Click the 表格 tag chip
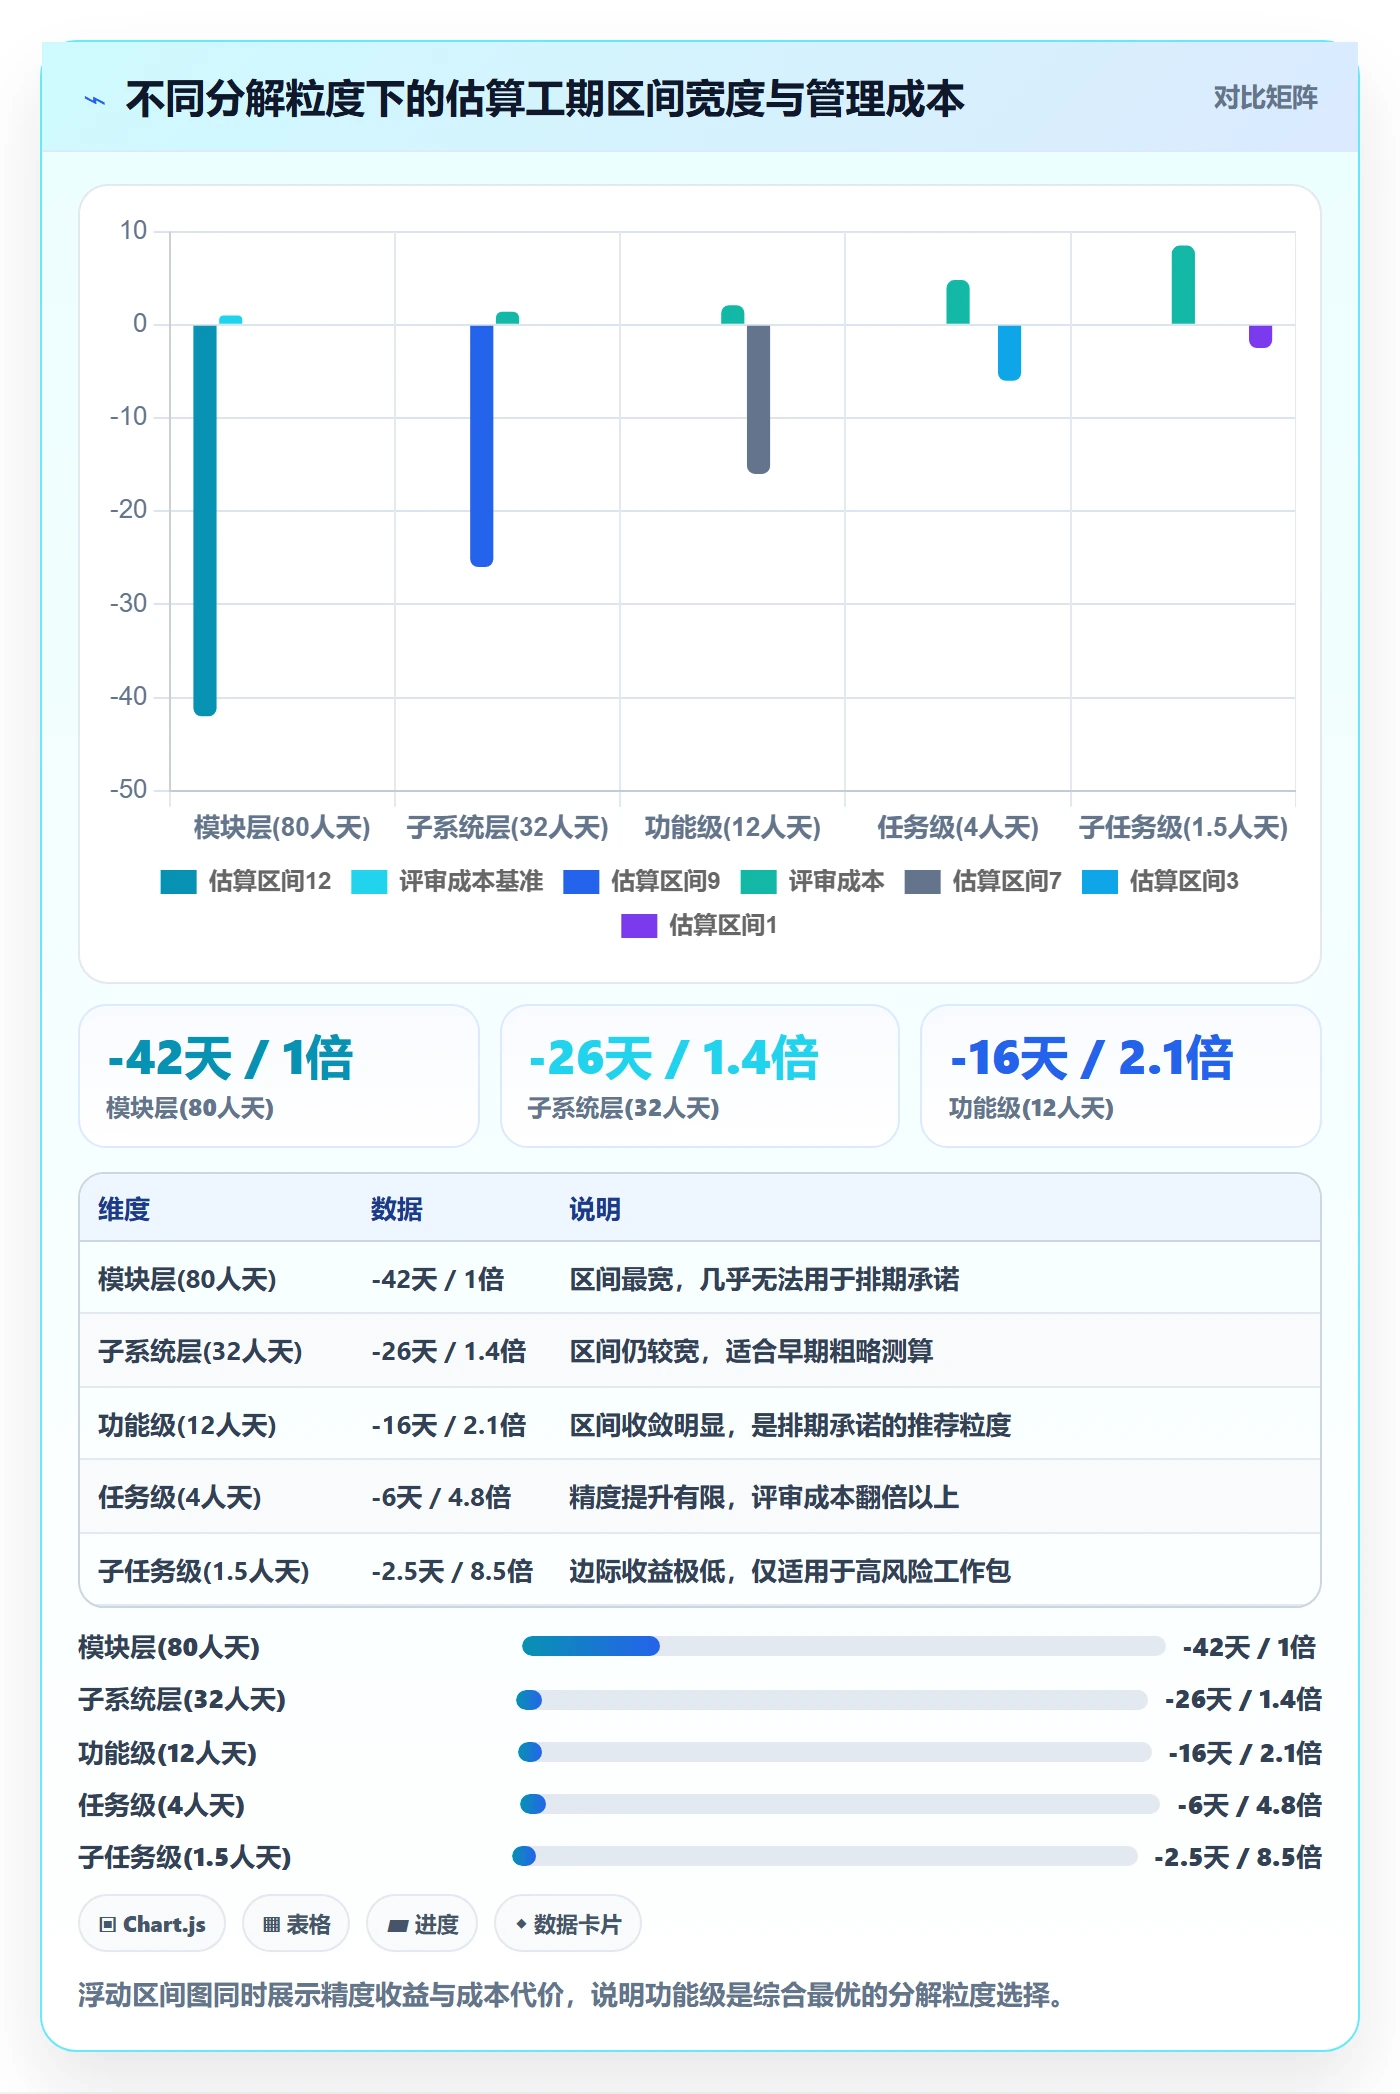Image resolution: width=1400 pixels, height=2094 pixels. (296, 1924)
